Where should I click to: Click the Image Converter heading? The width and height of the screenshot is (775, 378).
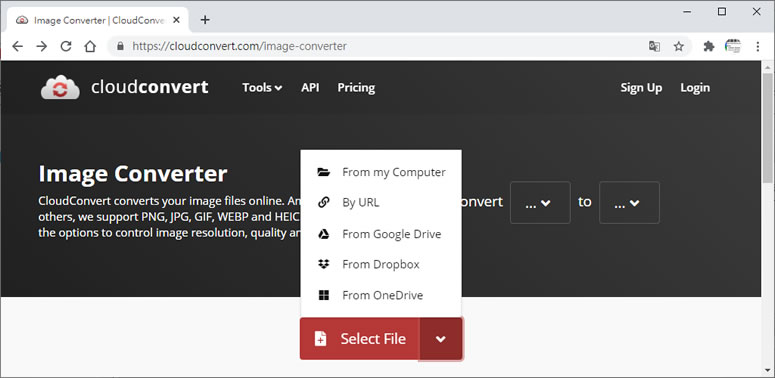pos(133,174)
